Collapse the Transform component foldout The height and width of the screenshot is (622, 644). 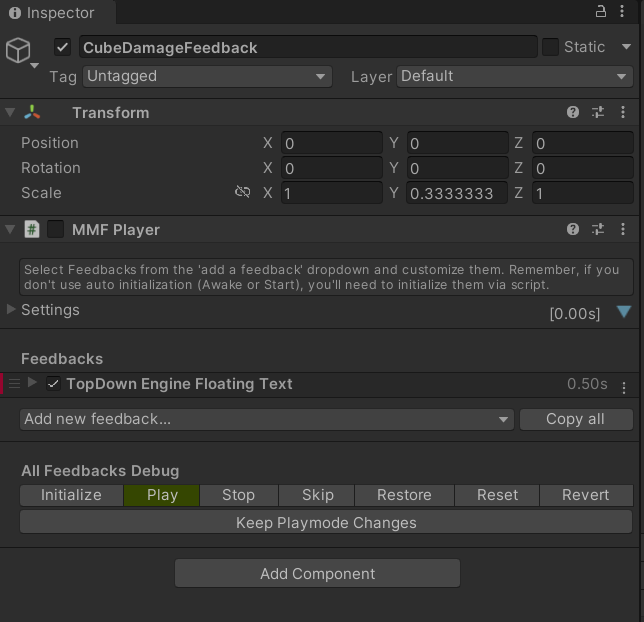click(x=10, y=112)
